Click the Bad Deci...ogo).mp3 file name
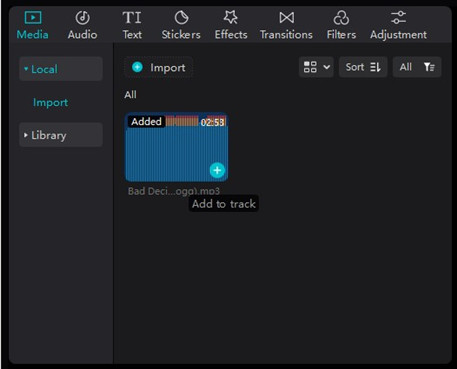457x369 pixels. click(174, 191)
